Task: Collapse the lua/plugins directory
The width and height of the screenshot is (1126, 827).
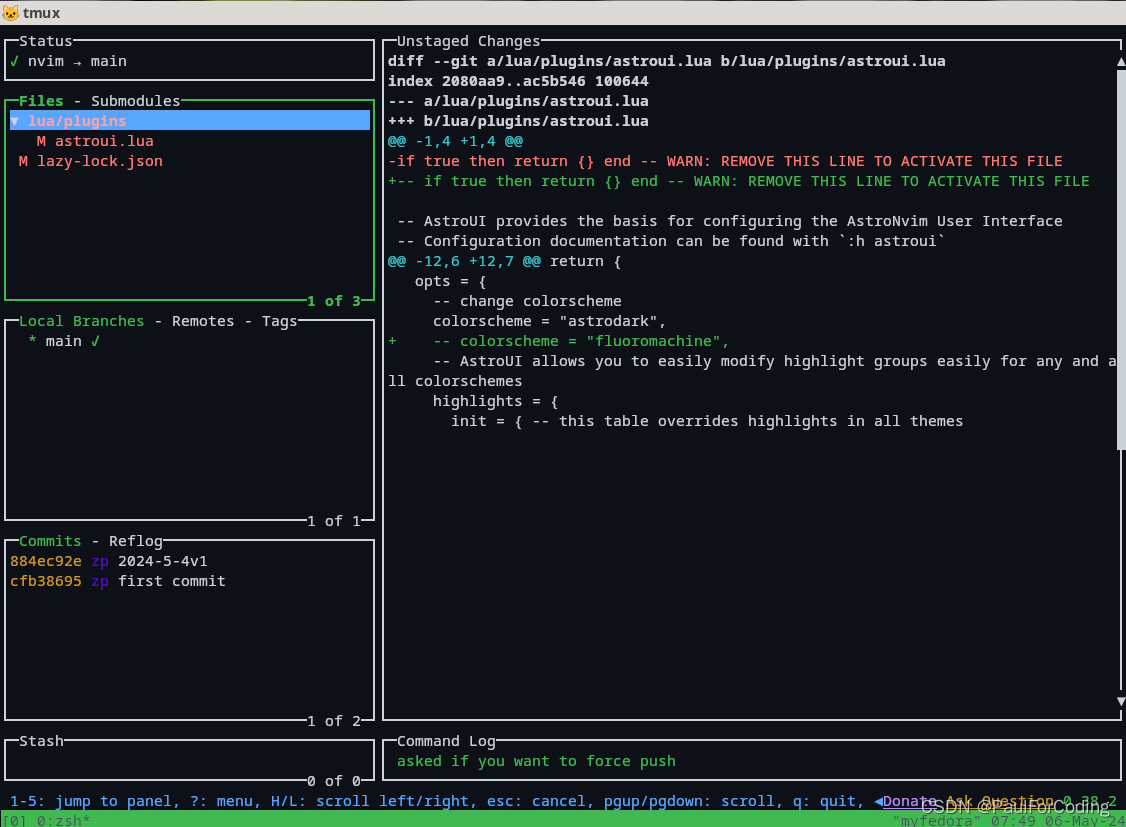Action: pos(15,121)
